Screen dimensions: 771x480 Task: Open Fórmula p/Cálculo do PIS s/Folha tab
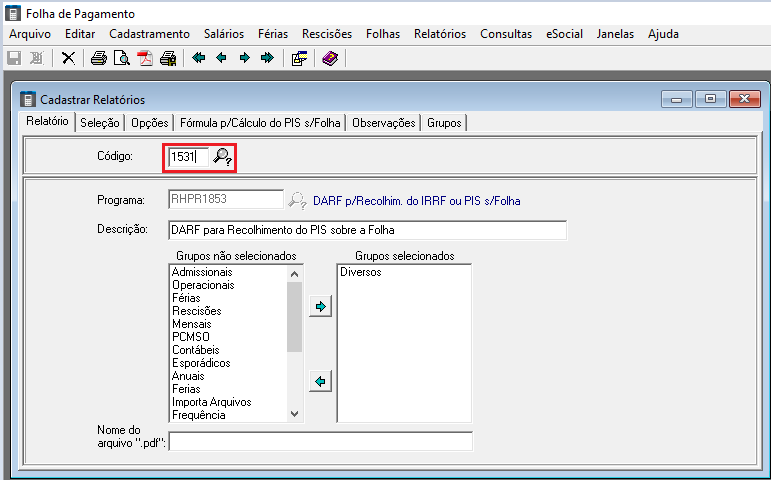pos(261,123)
